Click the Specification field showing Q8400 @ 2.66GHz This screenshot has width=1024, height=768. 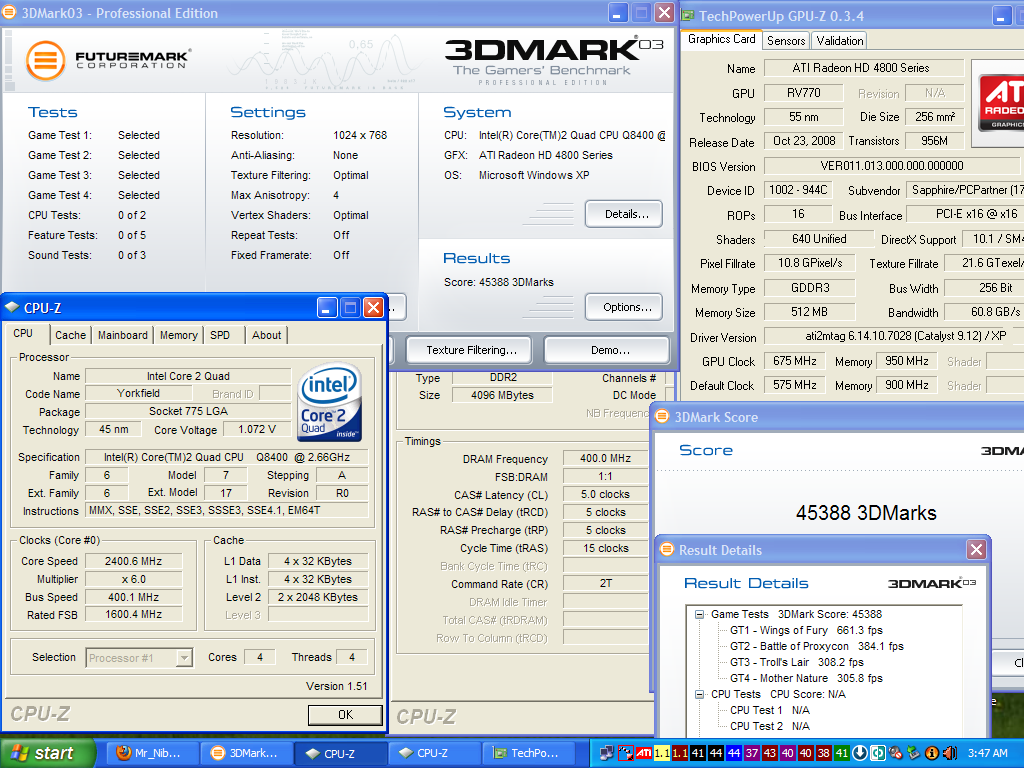click(227, 457)
